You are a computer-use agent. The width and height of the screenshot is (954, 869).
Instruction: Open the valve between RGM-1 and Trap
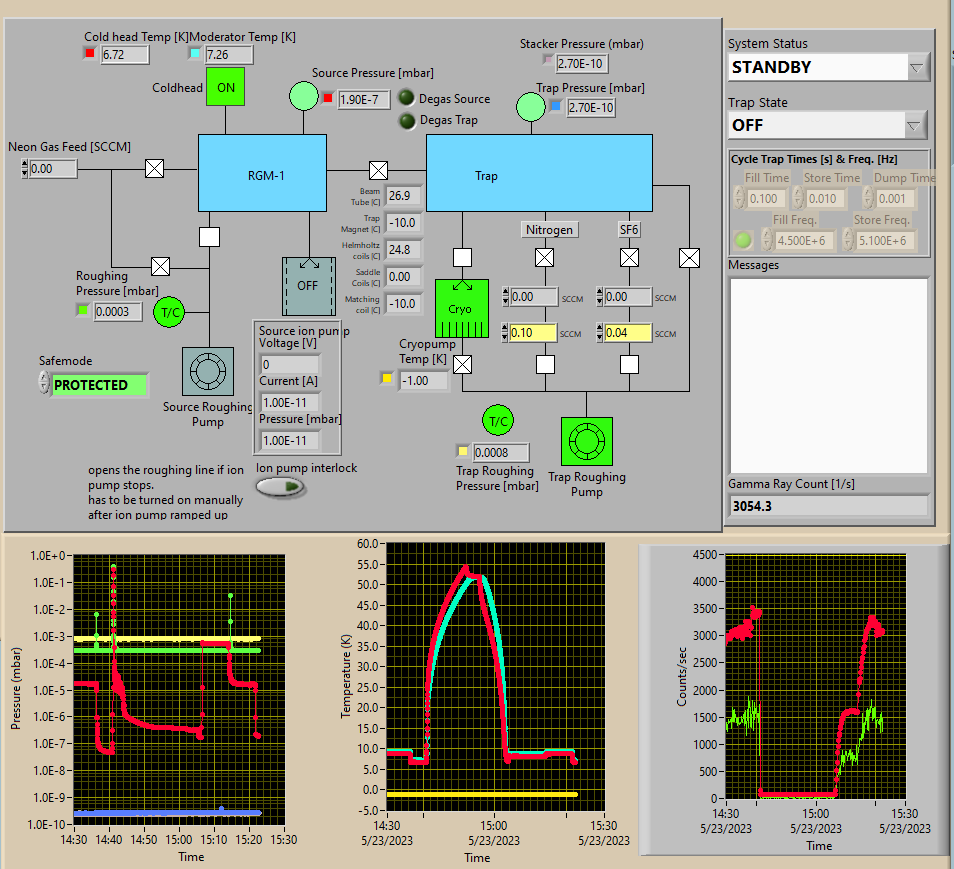pyautogui.click(x=378, y=169)
